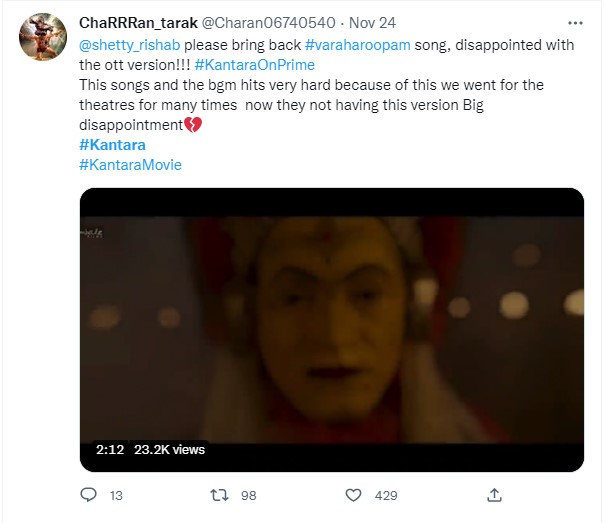
Task: Click the share upload icon
Action: click(493, 495)
